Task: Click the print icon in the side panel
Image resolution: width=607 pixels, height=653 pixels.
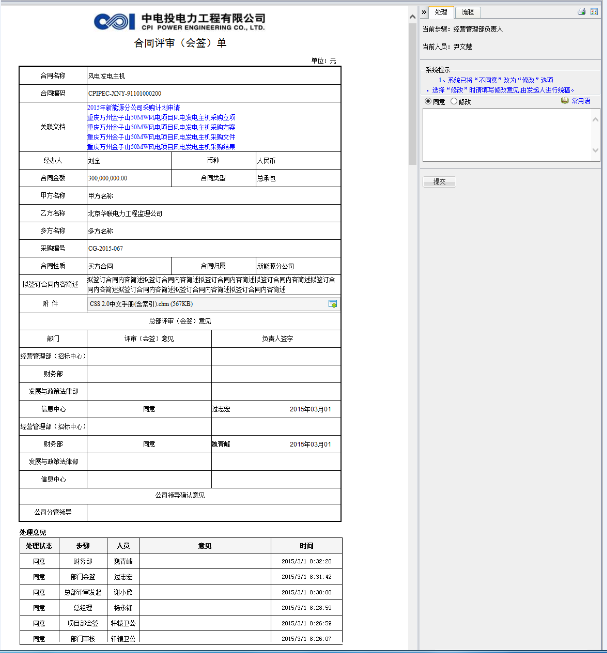Action: tap(582, 12)
